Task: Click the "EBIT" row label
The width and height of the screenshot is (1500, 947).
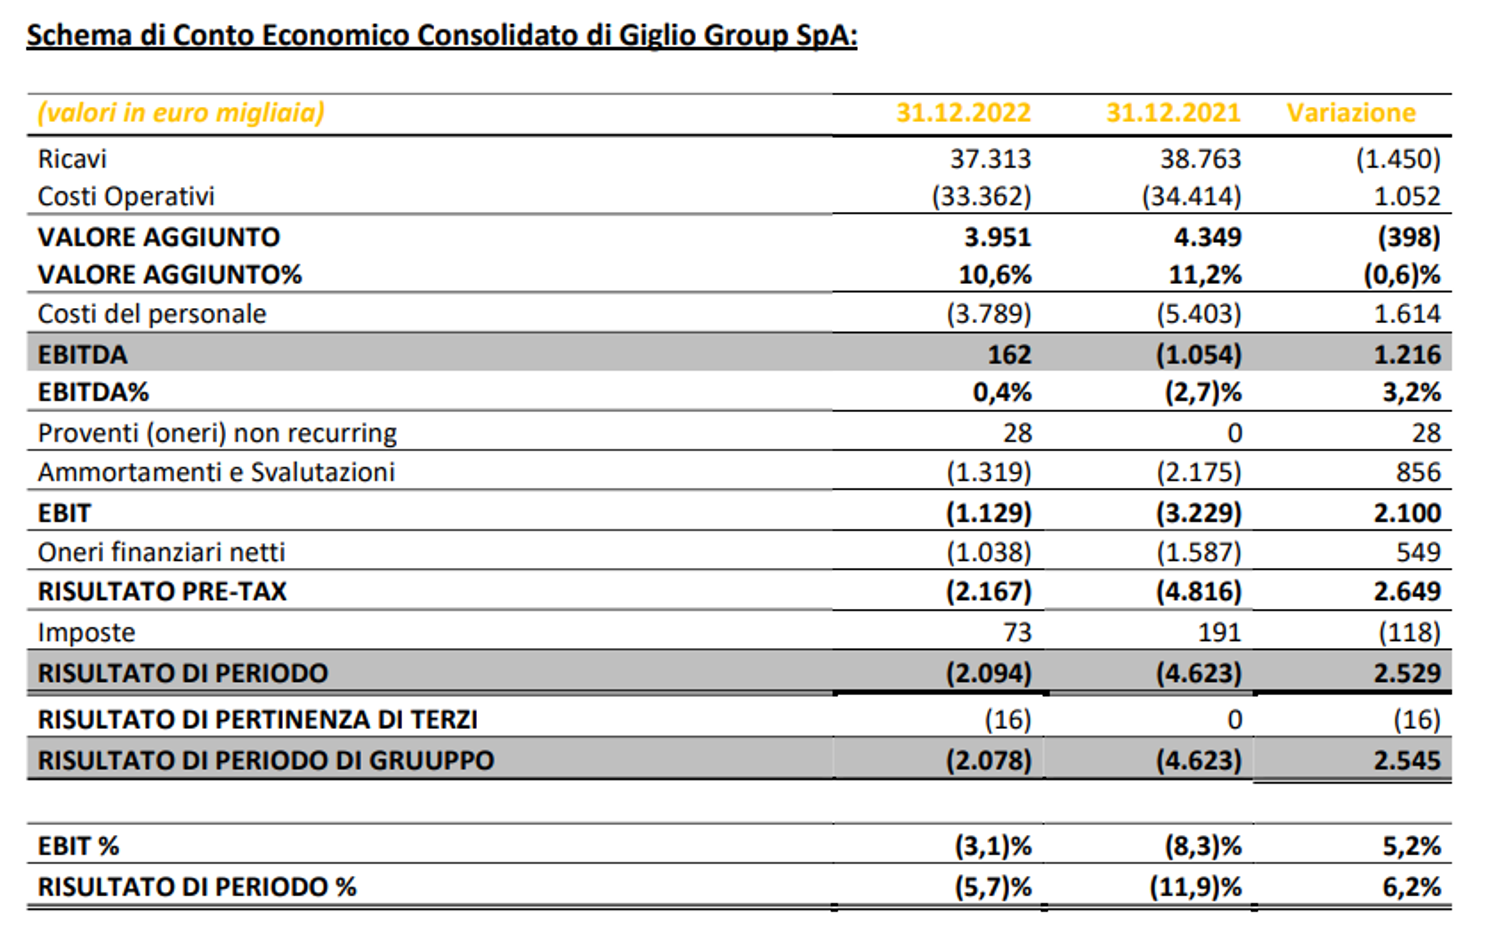Action: pyautogui.click(x=64, y=513)
